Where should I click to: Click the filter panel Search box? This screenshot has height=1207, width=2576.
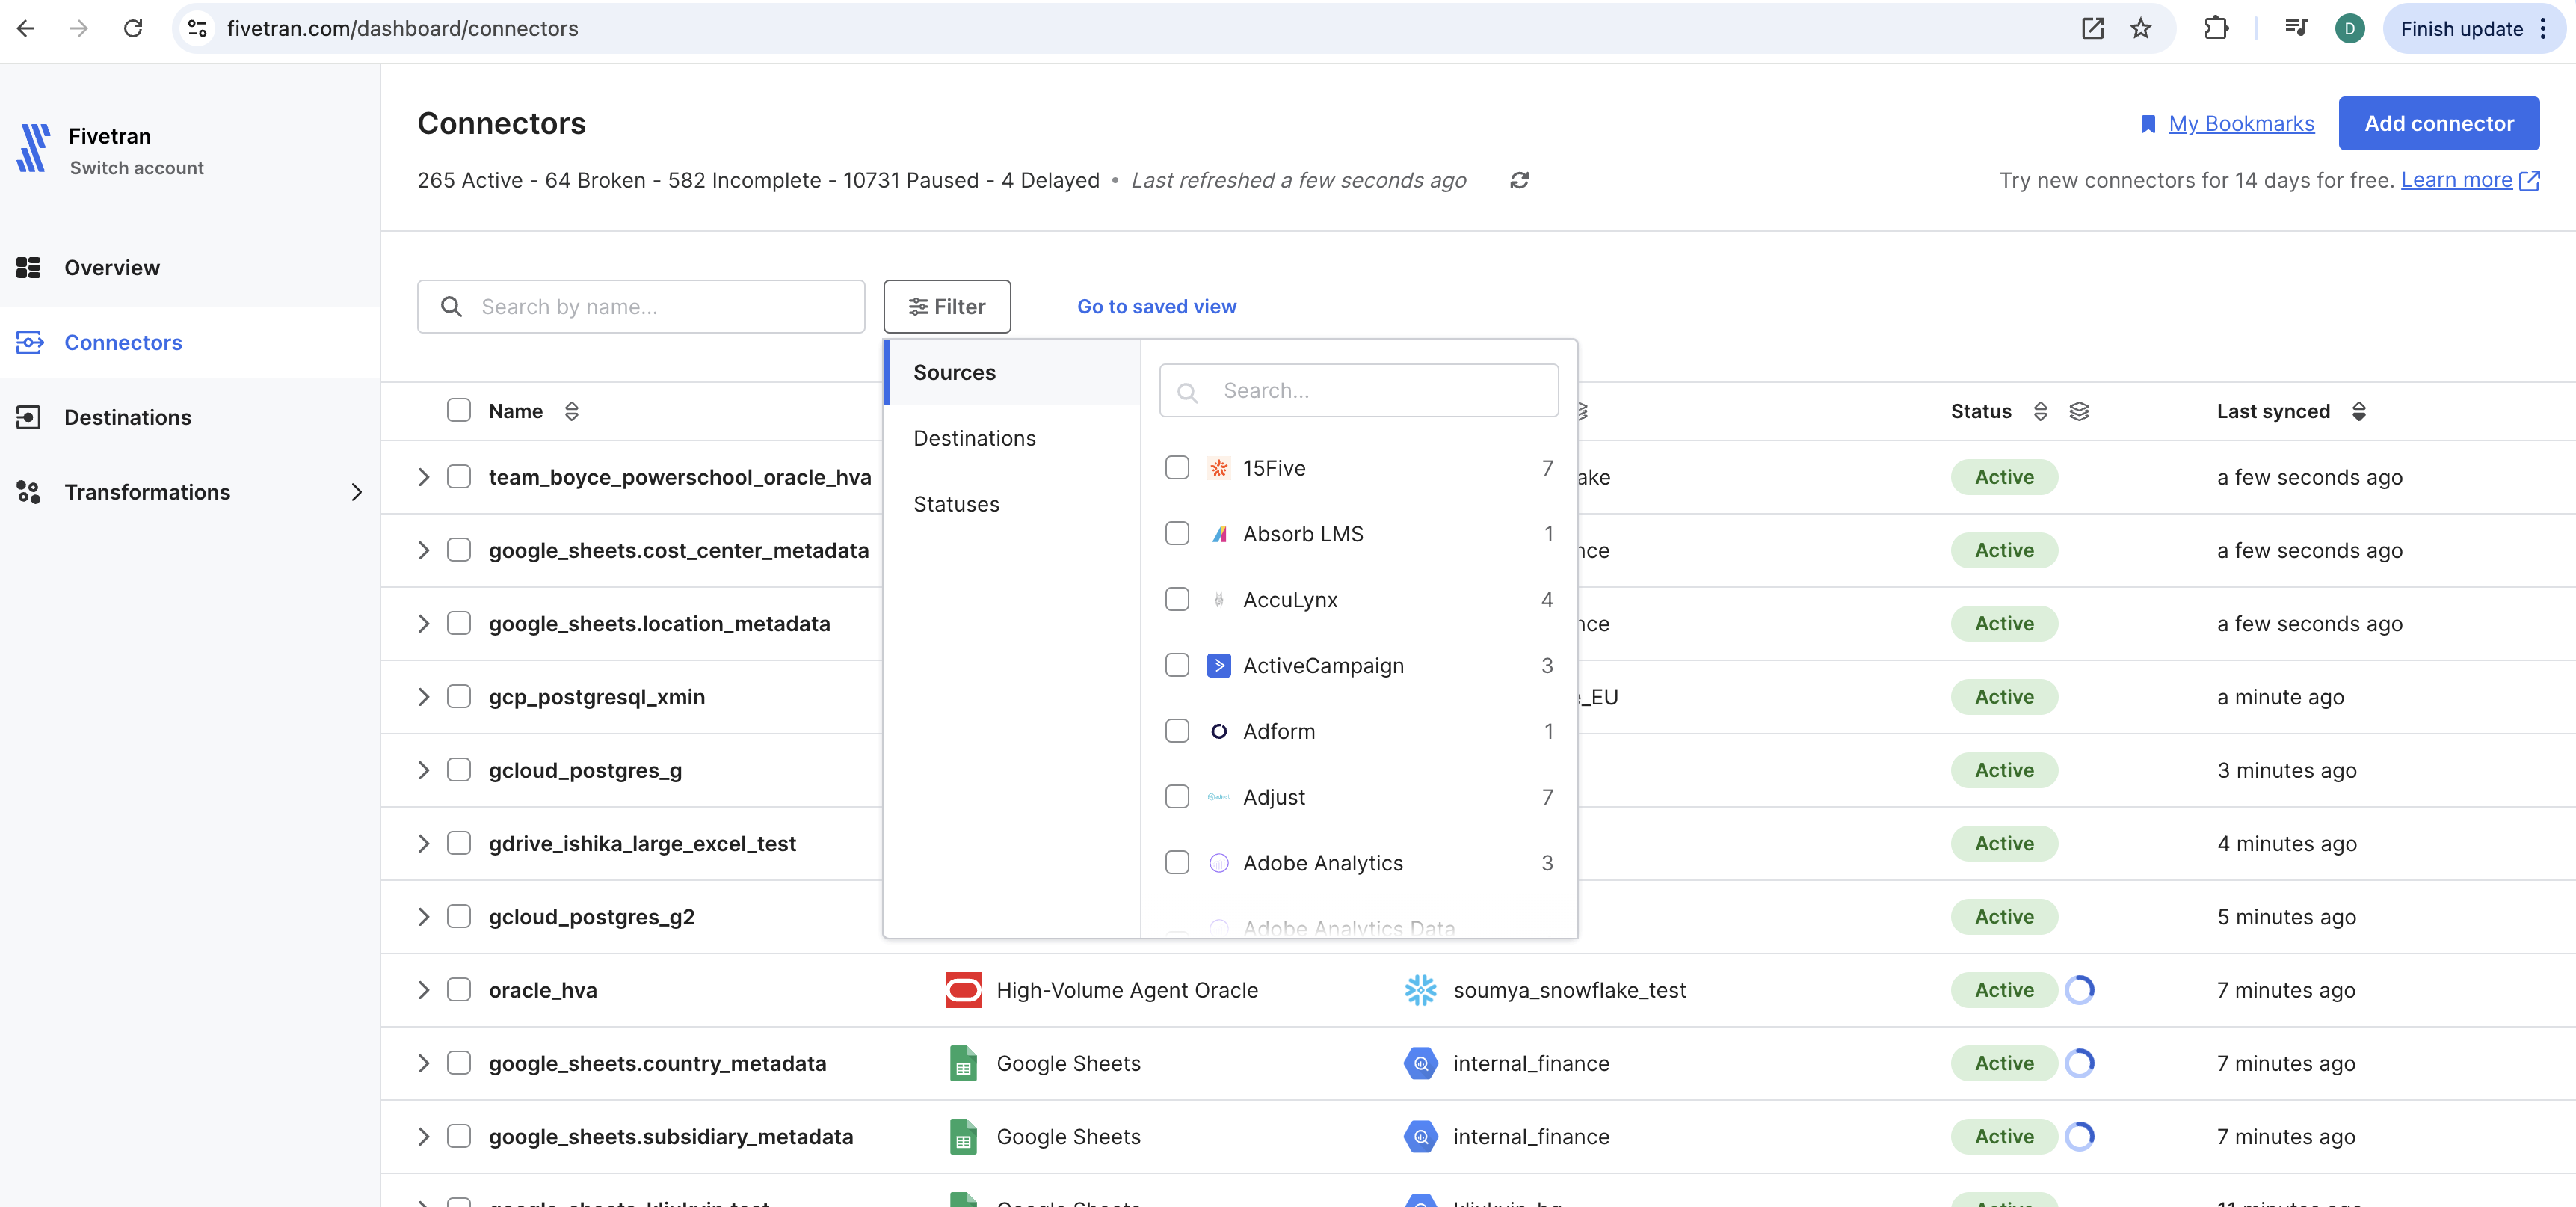pos(1358,391)
